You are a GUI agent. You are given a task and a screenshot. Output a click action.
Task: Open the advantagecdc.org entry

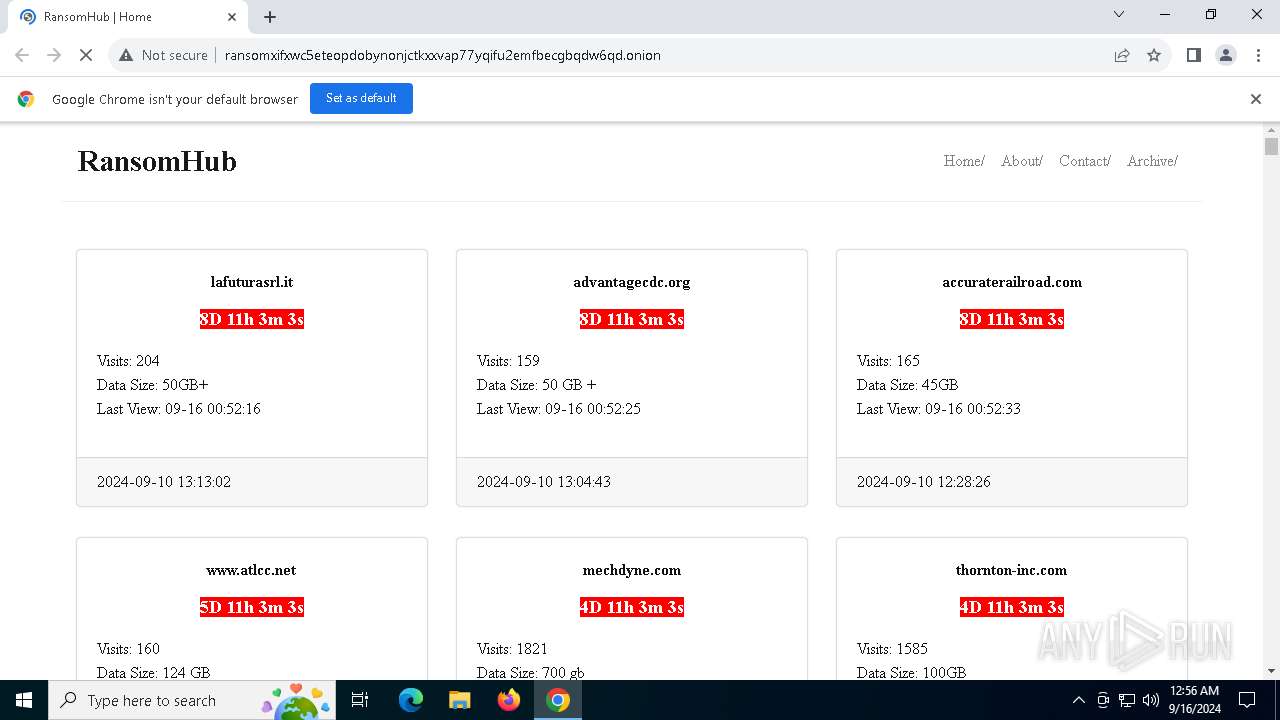(x=632, y=282)
